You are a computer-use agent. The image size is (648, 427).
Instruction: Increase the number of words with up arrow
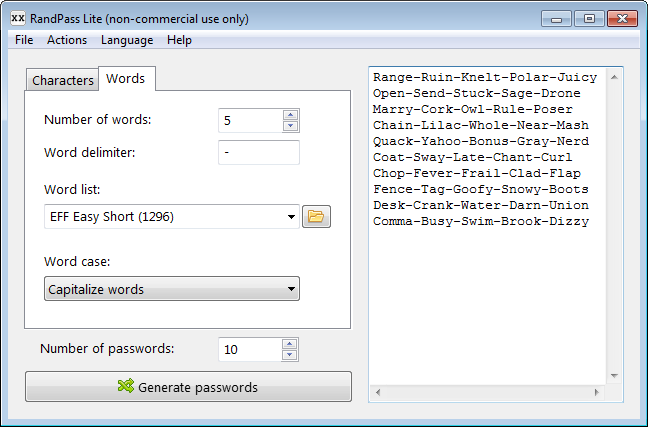click(291, 115)
